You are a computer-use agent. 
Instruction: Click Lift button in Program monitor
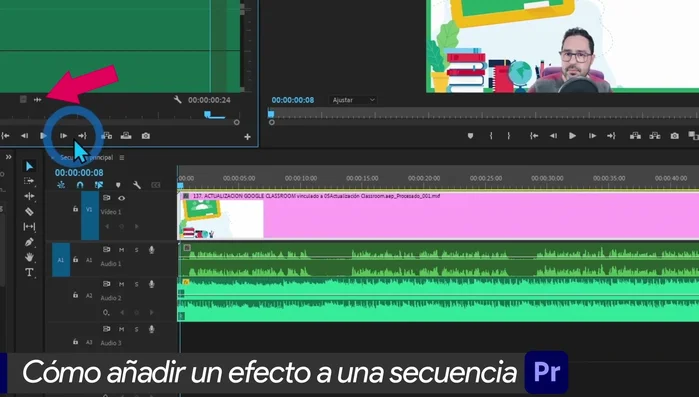(x=635, y=136)
